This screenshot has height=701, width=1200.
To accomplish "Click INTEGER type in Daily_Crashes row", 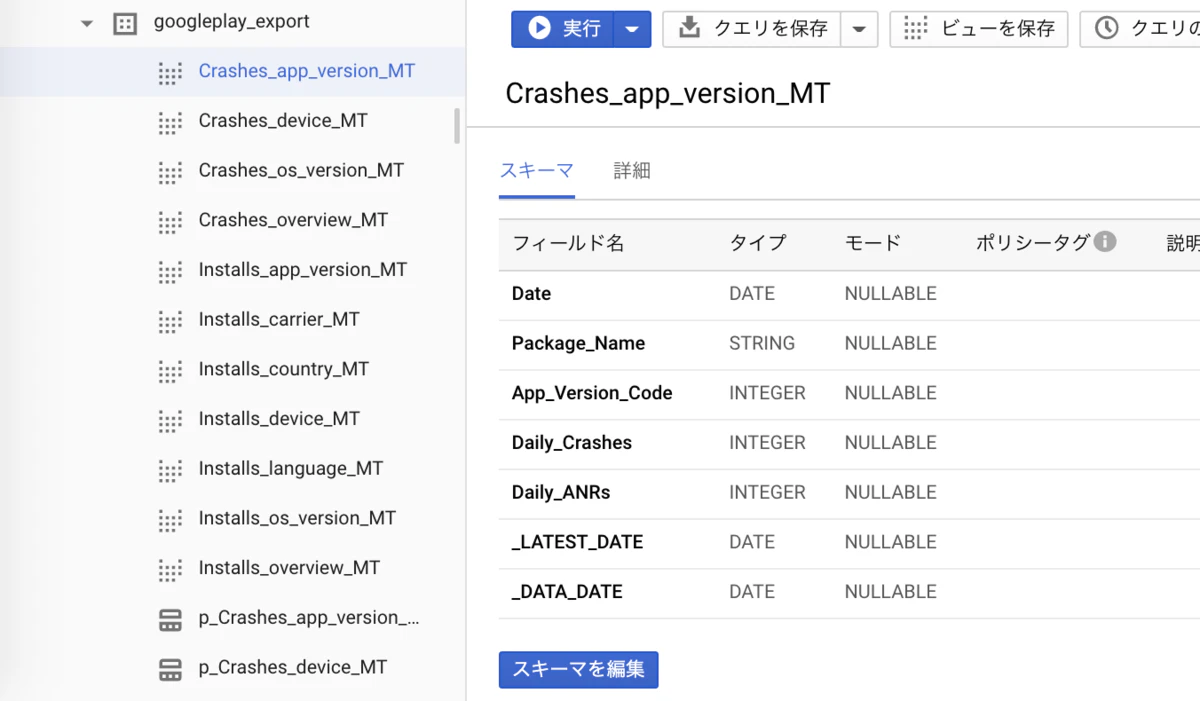I will tap(767, 442).
